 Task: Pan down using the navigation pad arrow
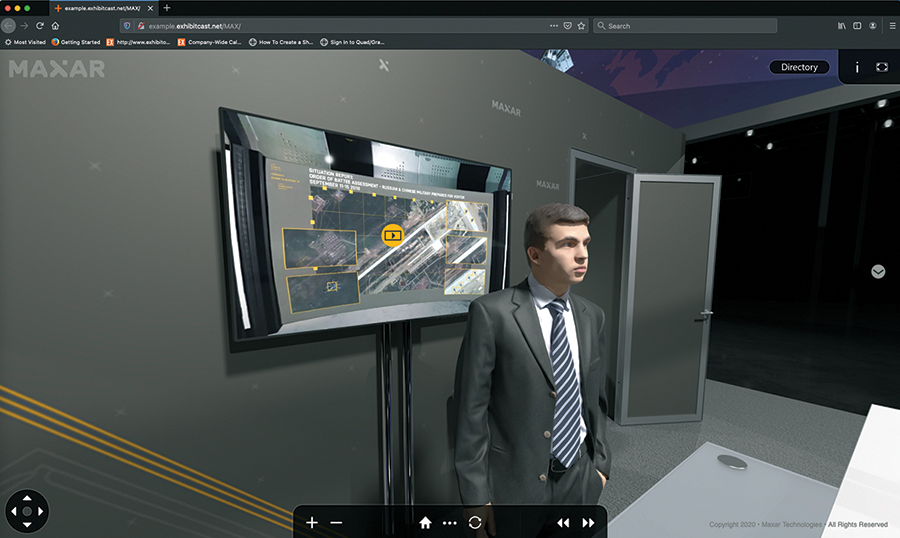[x=27, y=524]
